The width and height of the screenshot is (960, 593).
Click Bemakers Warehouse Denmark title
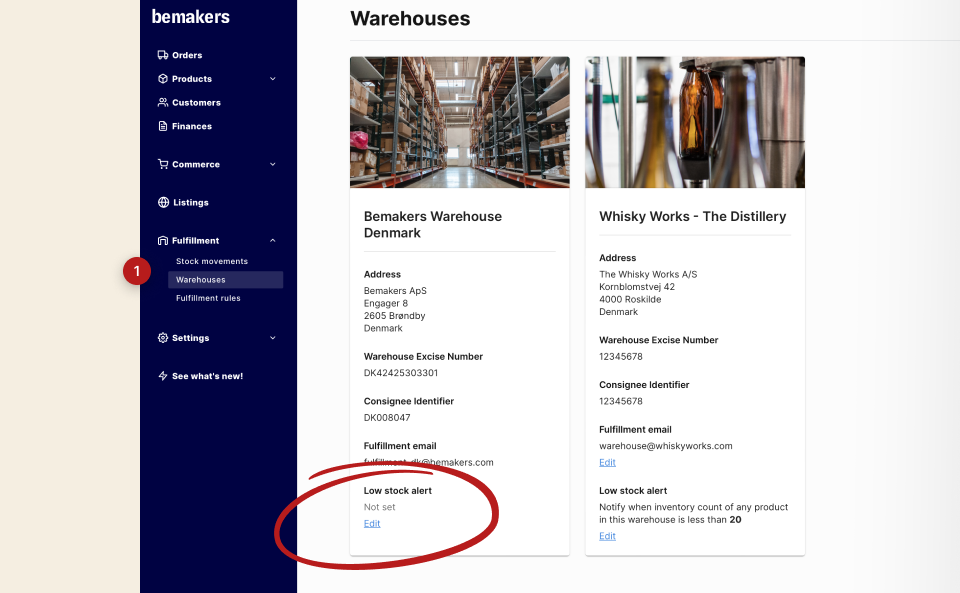433,225
